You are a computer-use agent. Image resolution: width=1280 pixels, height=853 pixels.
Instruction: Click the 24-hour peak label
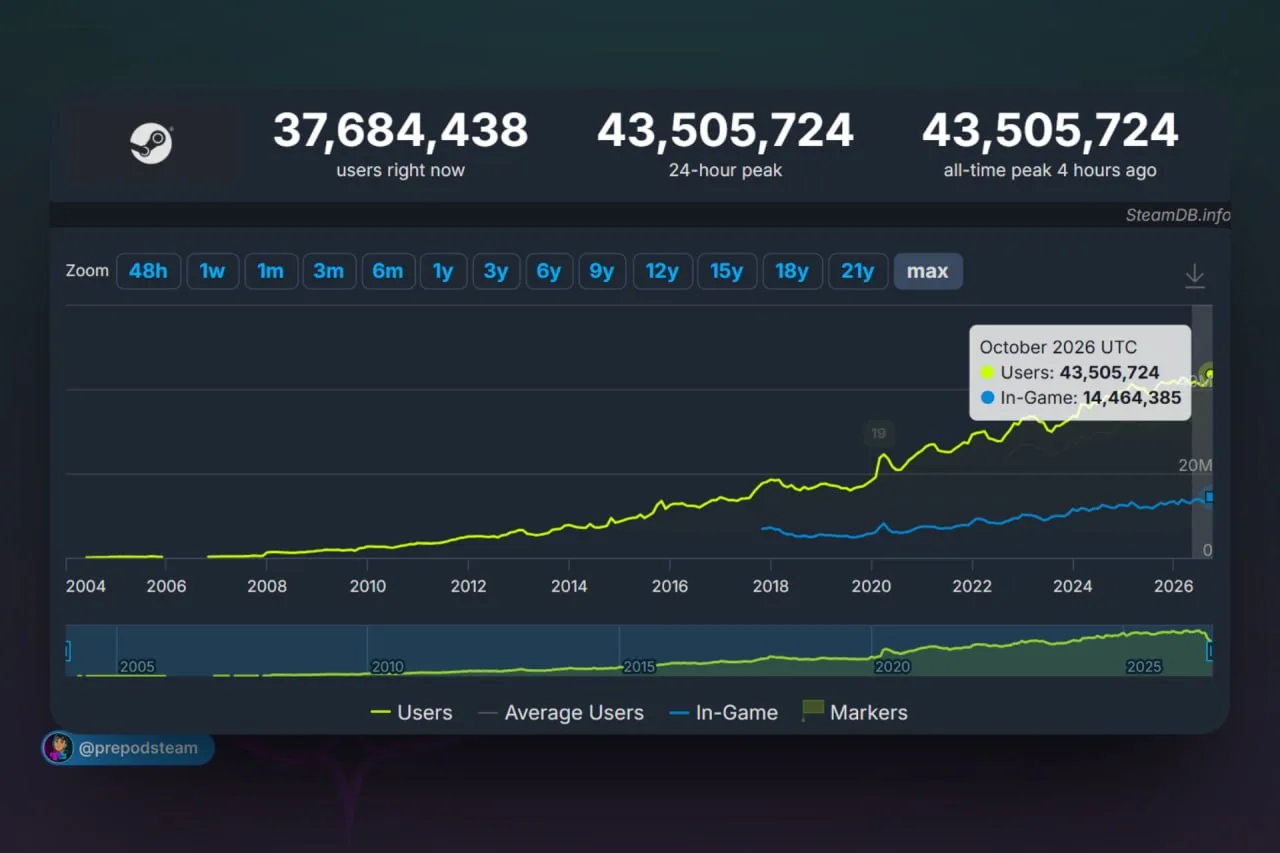tap(726, 171)
